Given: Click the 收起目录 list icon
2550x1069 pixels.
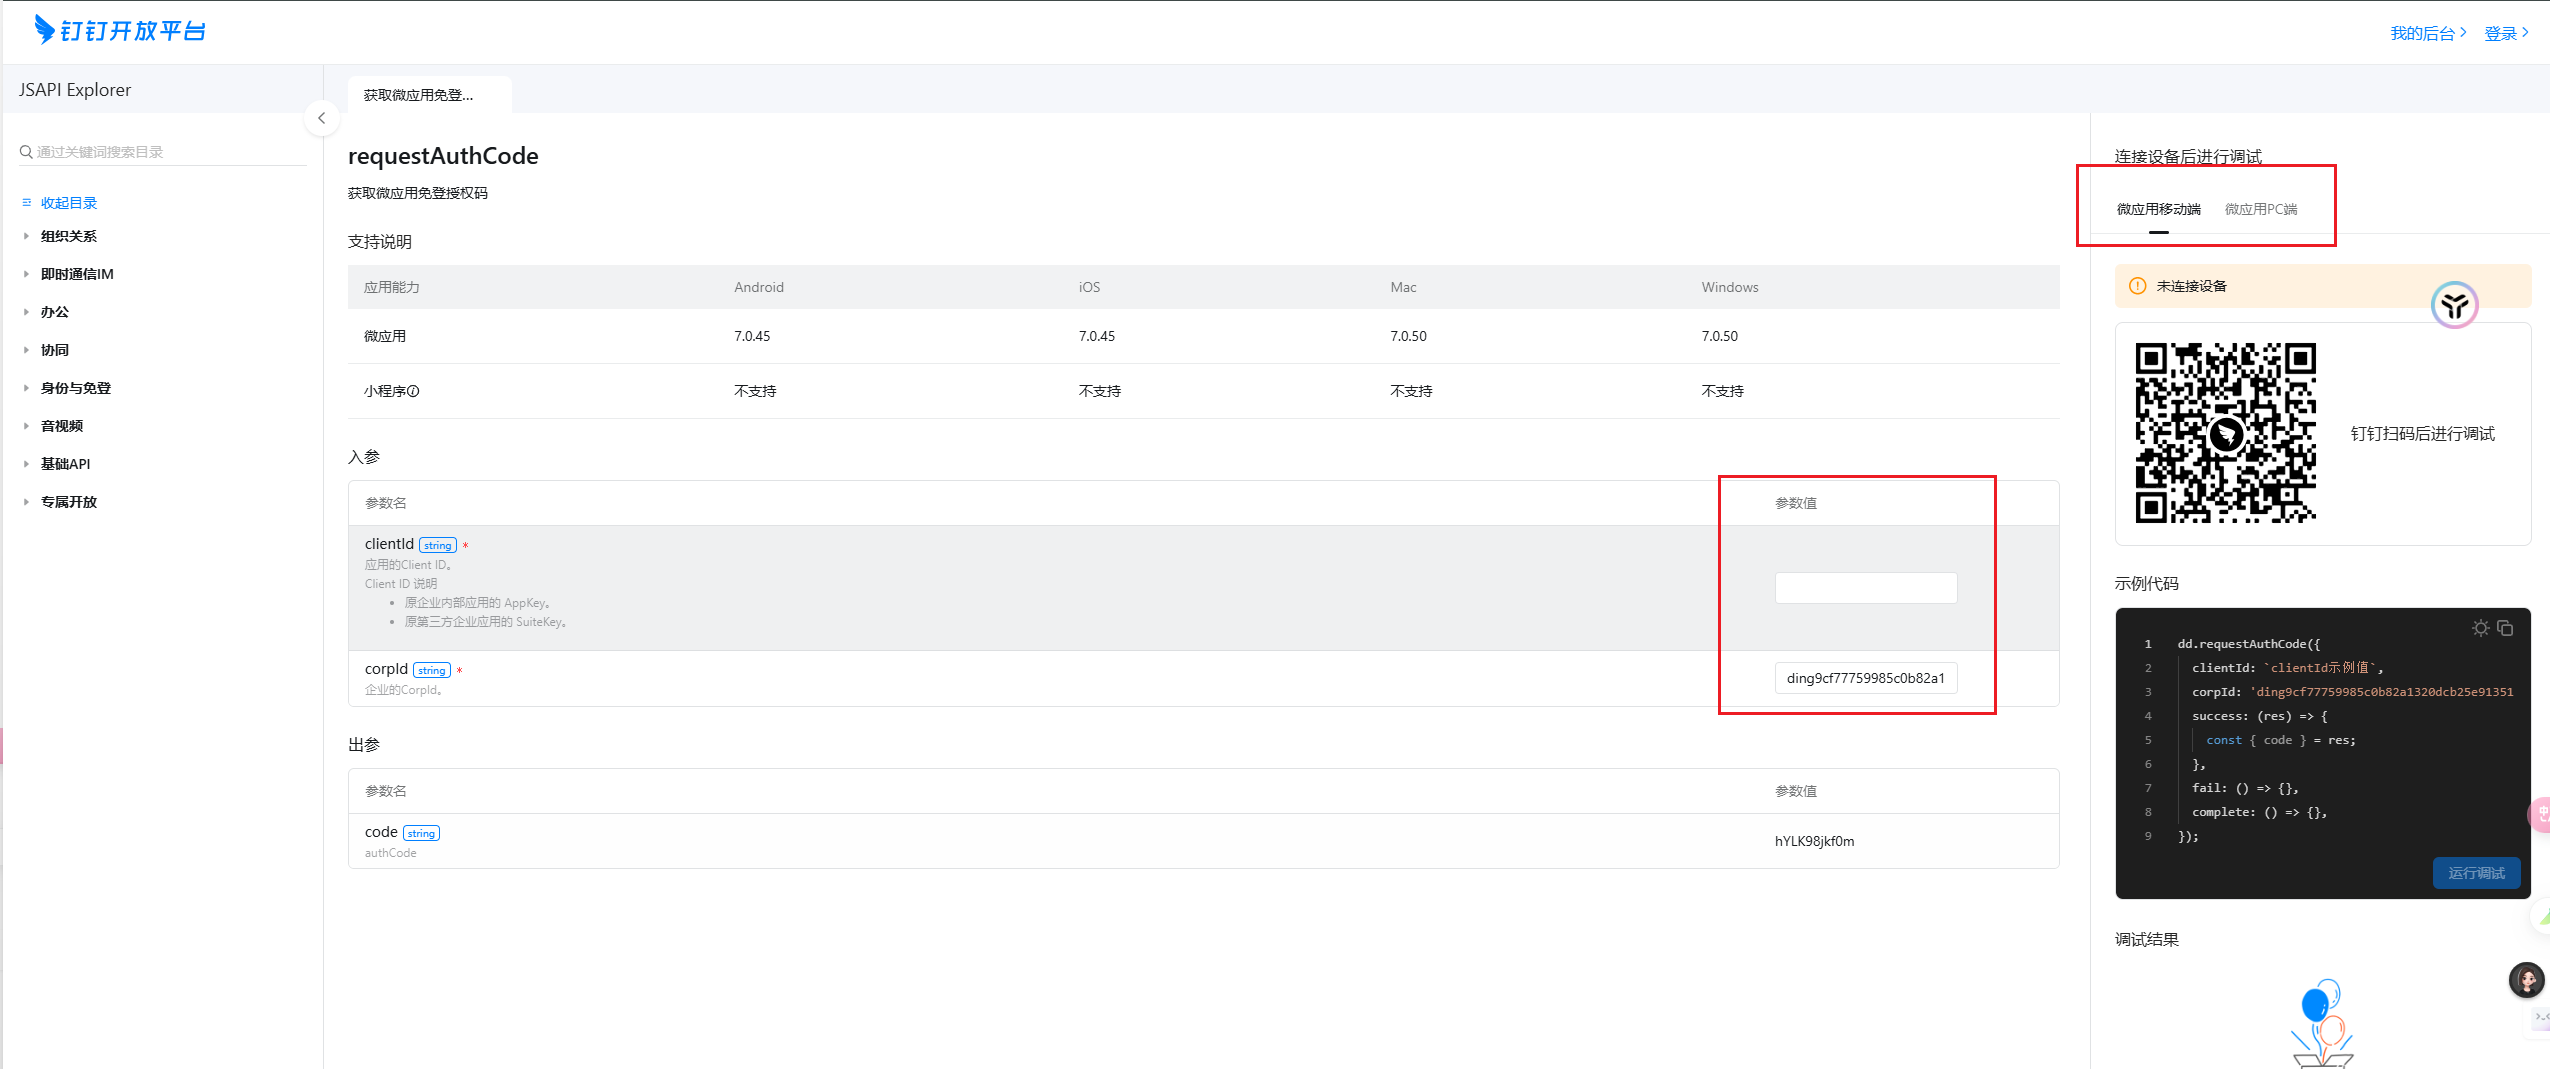Looking at the screenshot, I should click(27, 203).
